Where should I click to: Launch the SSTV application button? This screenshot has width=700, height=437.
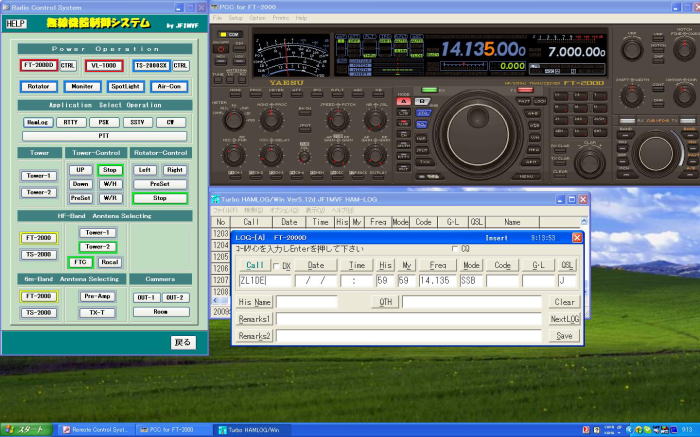(x=138, y=122)
